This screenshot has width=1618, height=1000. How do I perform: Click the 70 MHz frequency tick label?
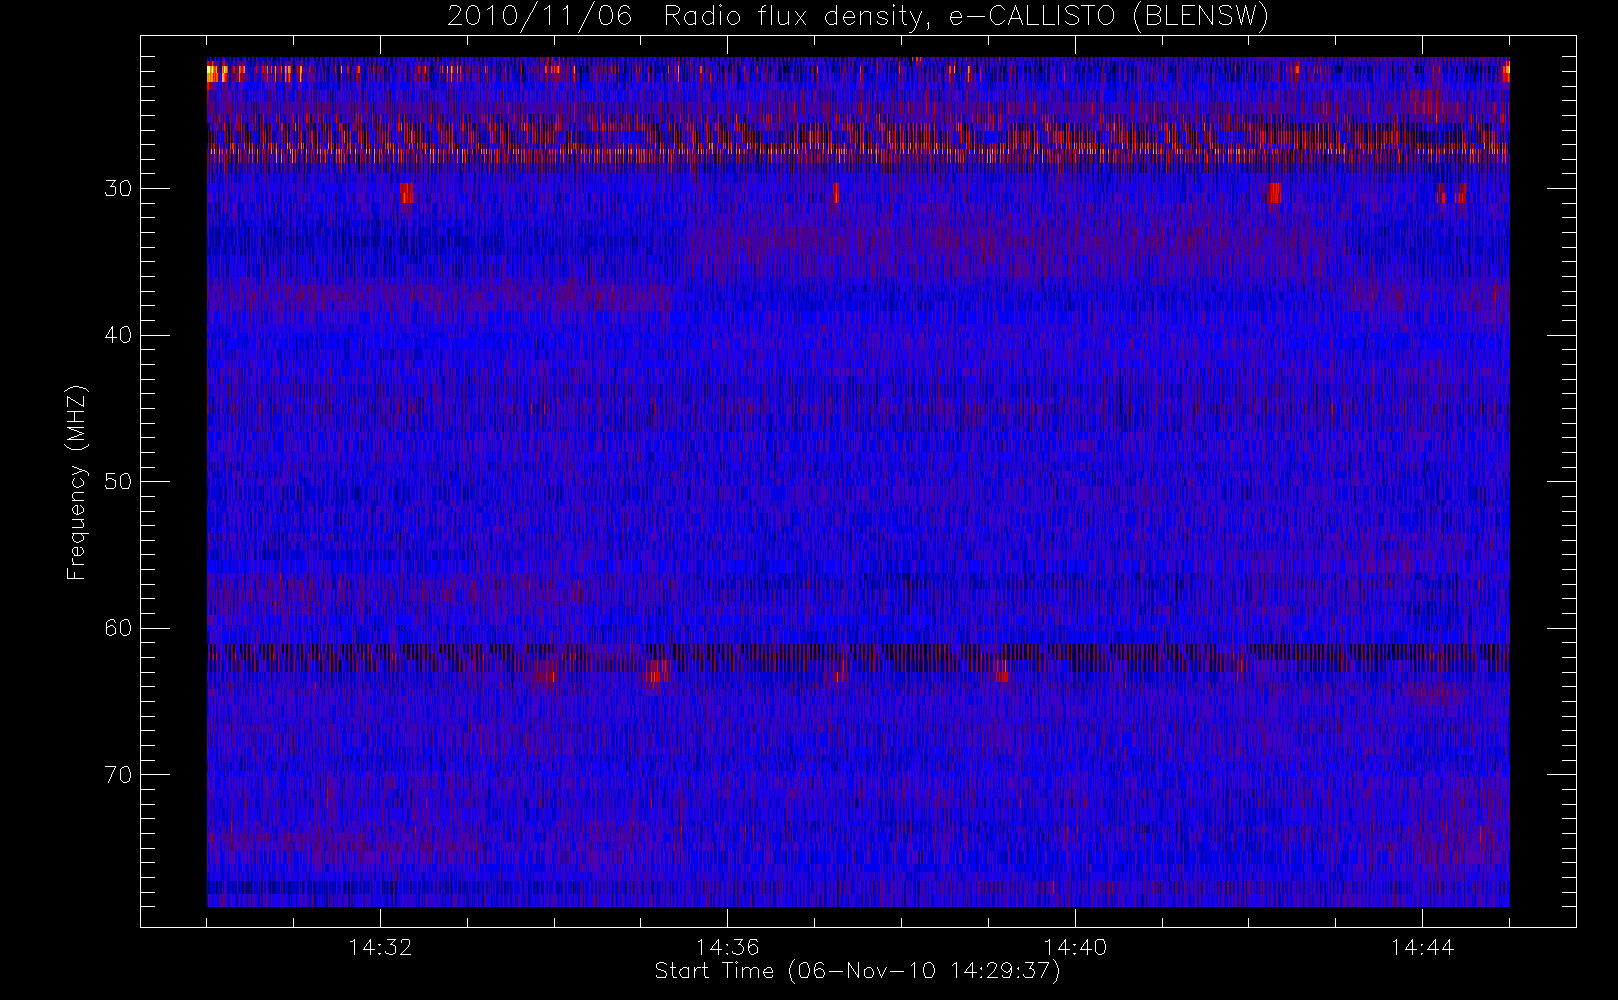(x=118, y=775)
